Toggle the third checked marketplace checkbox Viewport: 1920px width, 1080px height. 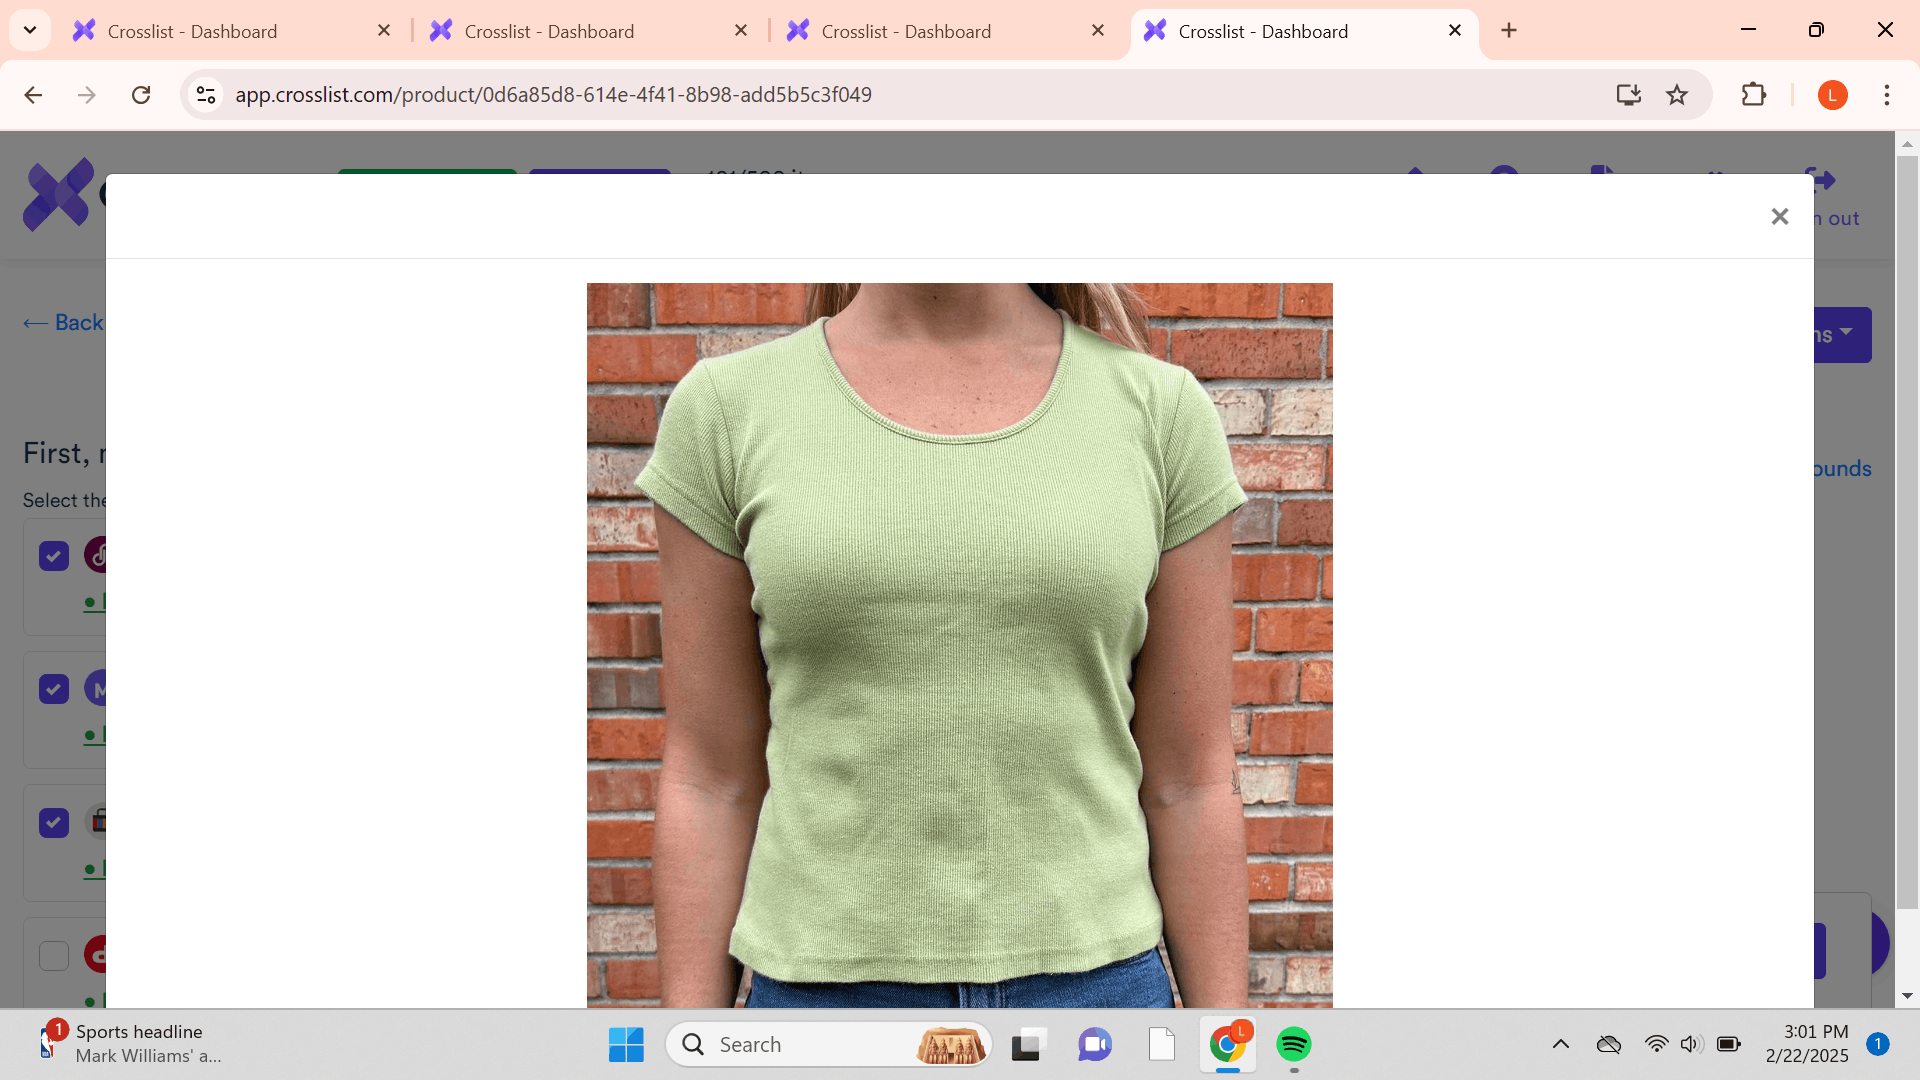54,823
